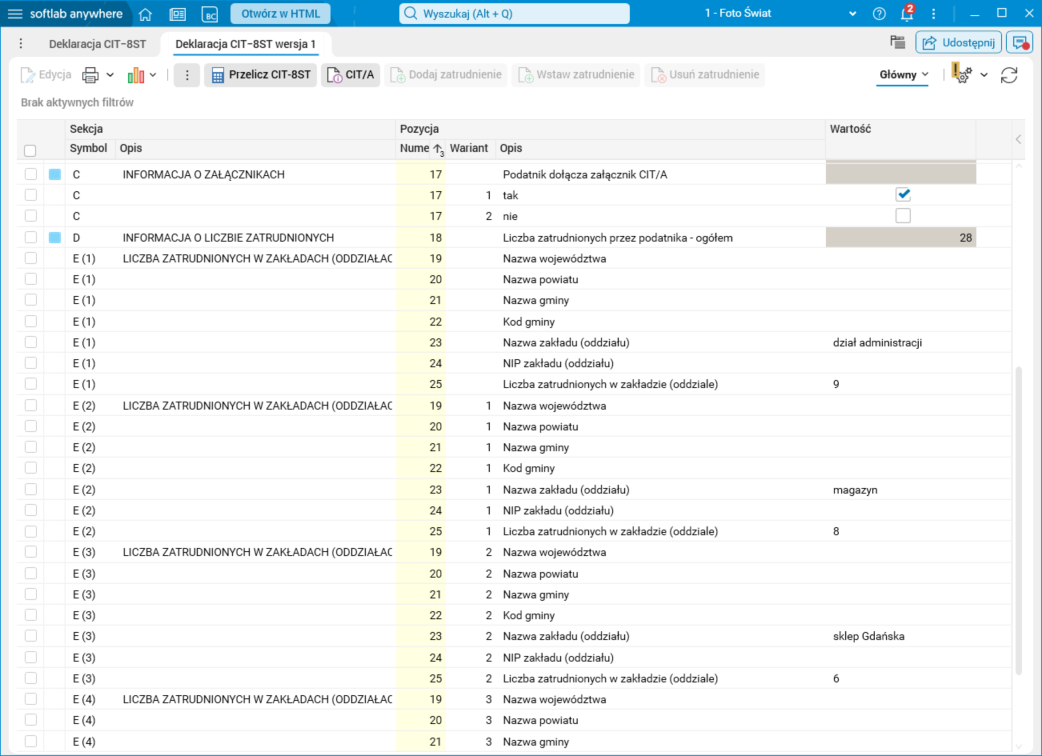1042x756 pixels.
Task: Click the bar chart icon
Action: point(136,75)
